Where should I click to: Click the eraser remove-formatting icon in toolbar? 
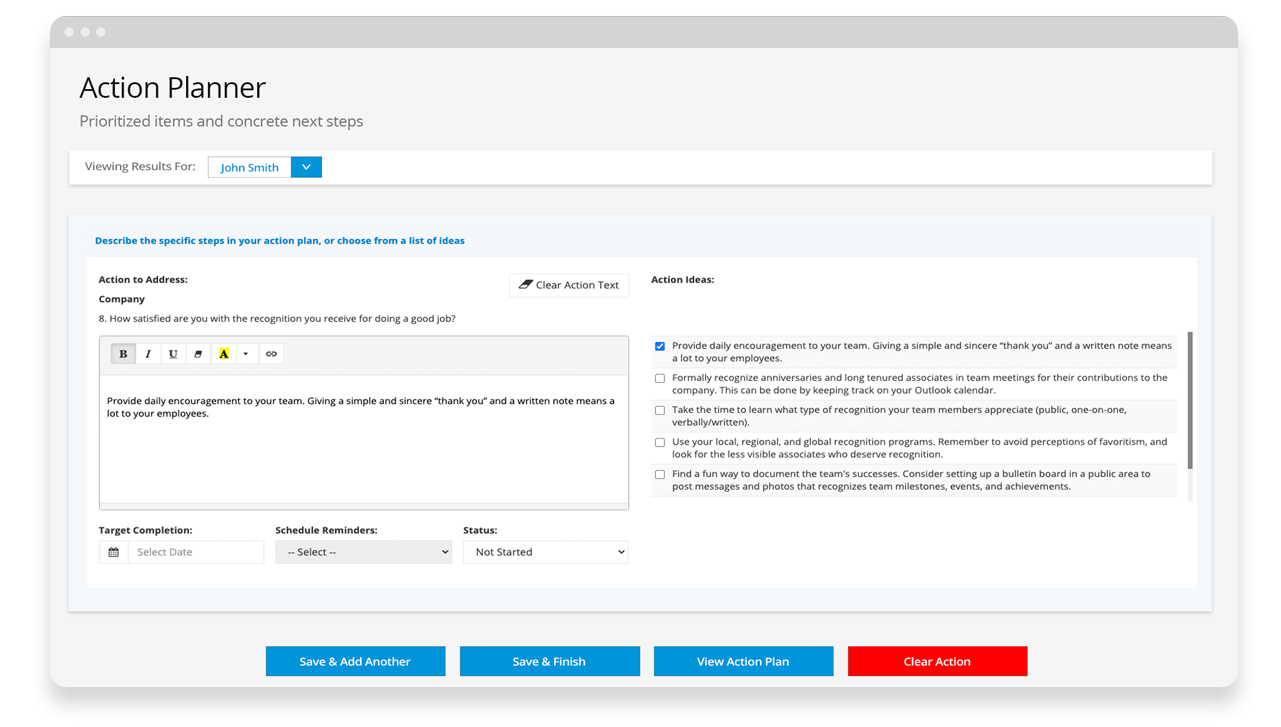coord(198,354)
